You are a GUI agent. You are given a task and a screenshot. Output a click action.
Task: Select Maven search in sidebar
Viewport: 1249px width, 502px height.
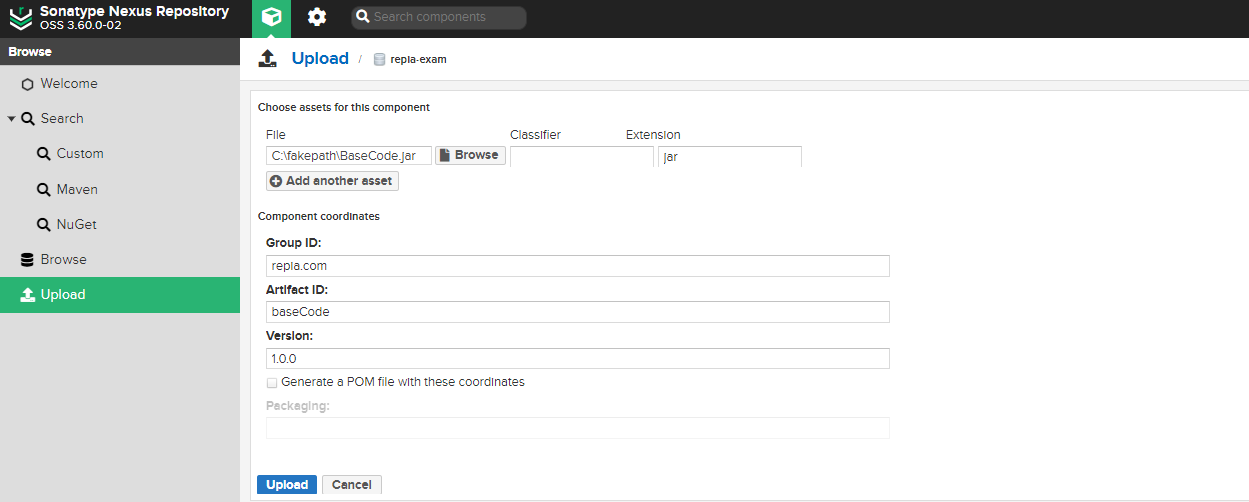point(76,189)
